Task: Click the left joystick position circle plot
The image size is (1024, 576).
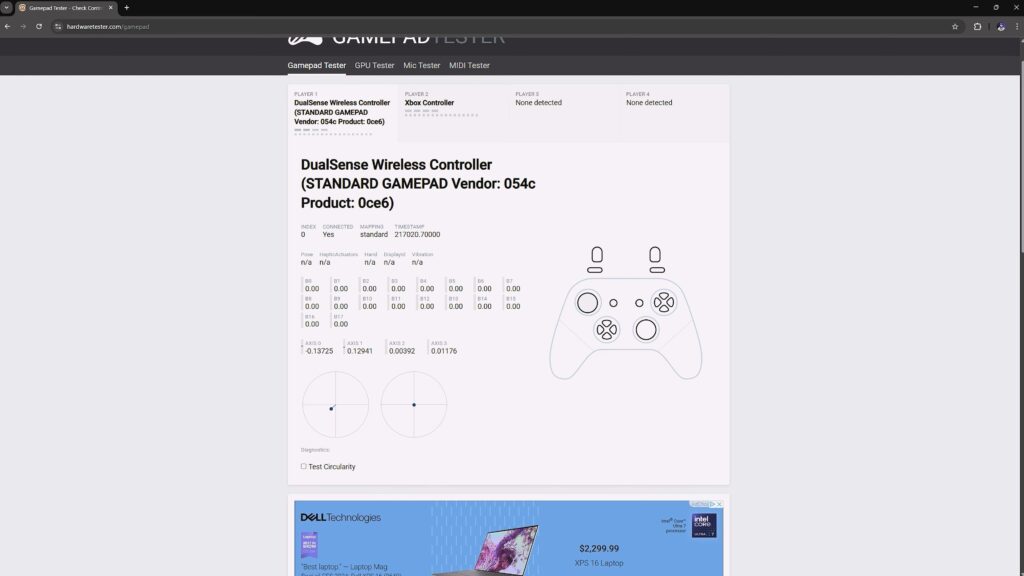Action: [x=336, y=405]
